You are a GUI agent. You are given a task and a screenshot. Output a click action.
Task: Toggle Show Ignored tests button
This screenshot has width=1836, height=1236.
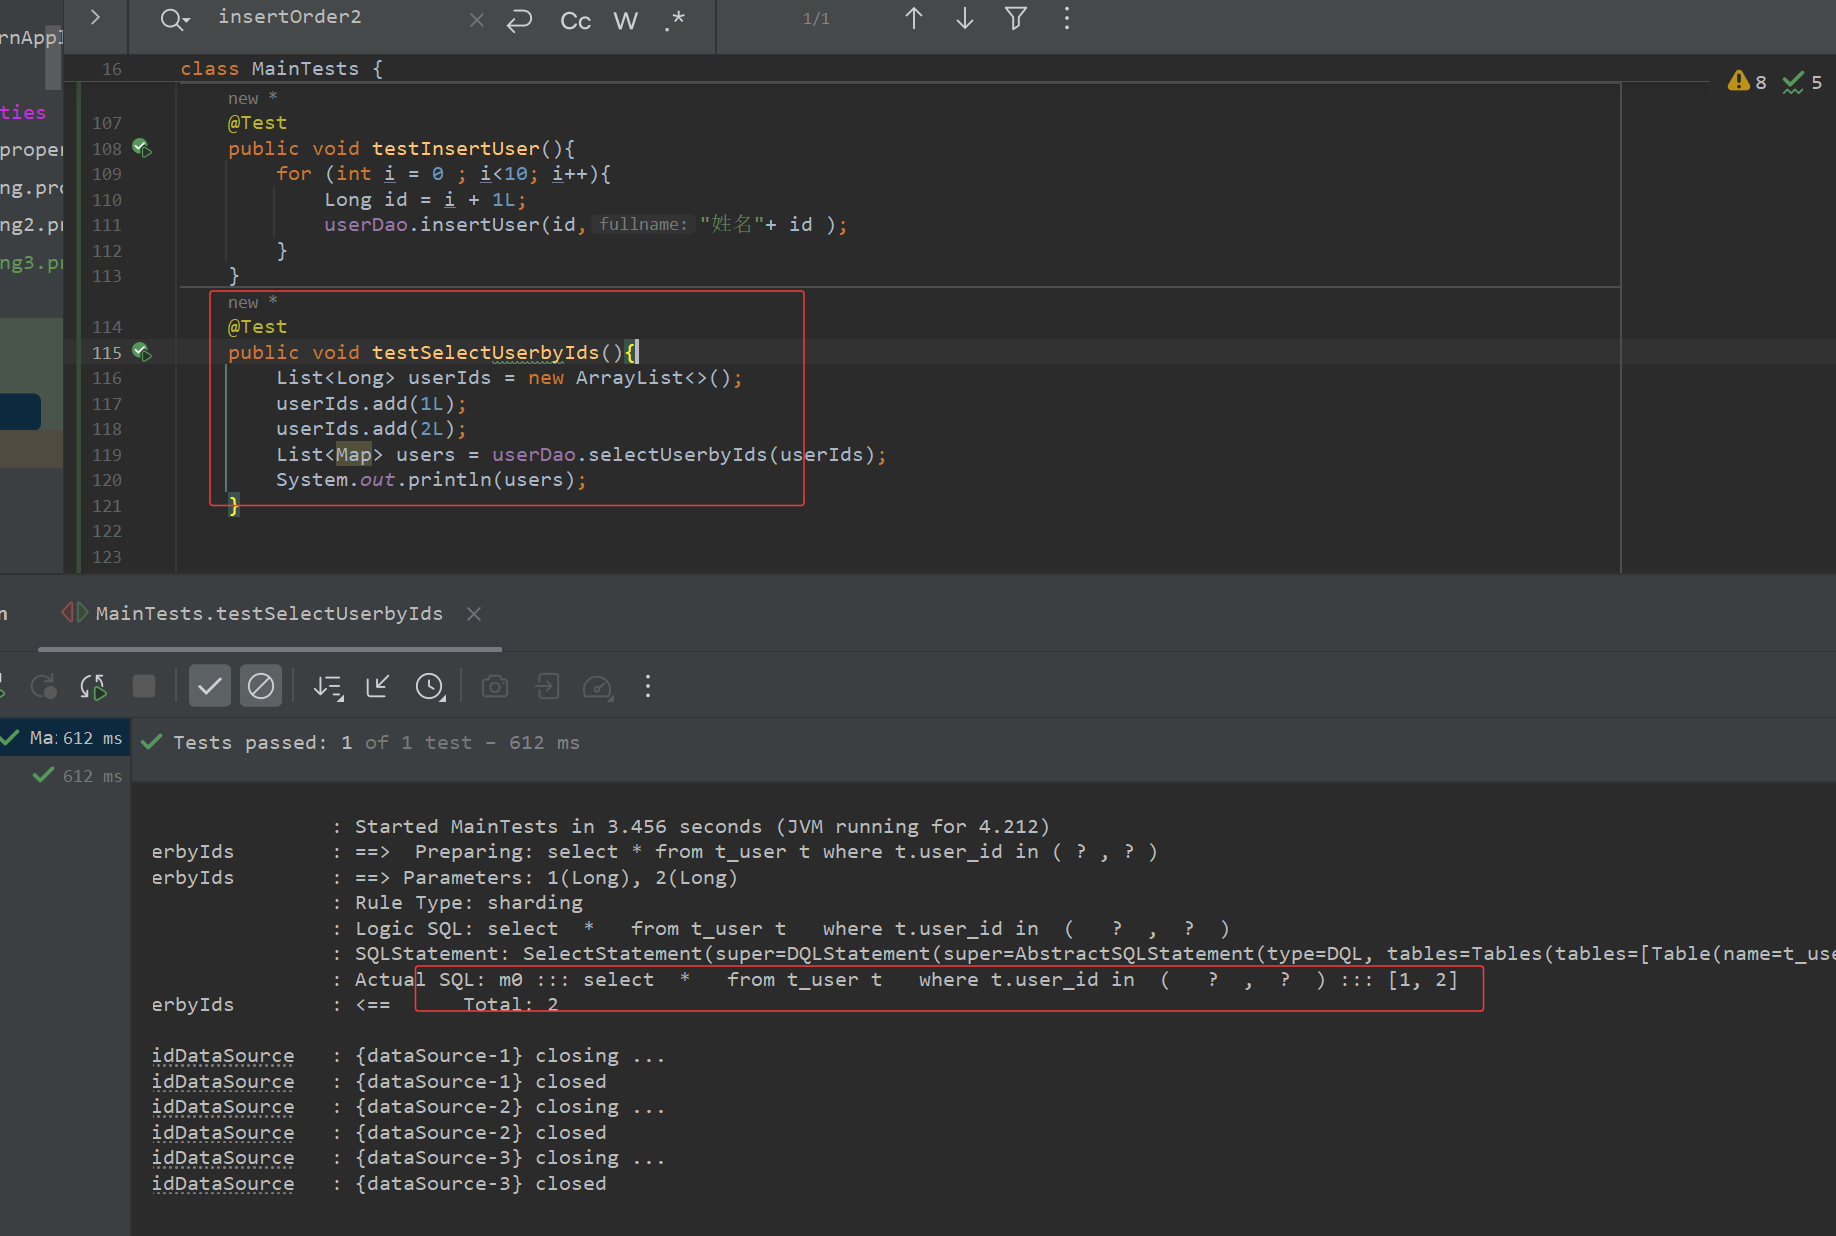261,686
